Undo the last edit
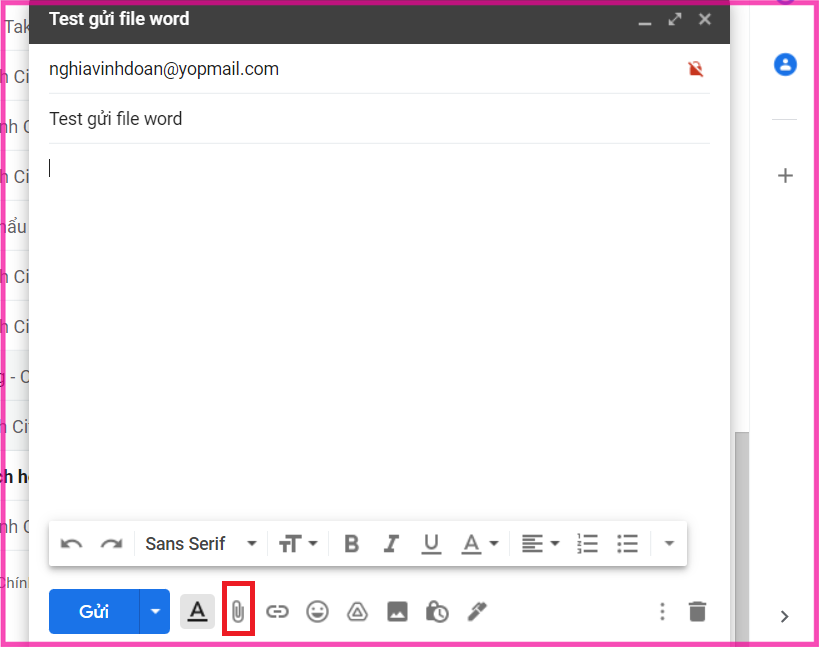This screenshot has width=819, height=647. click(x=72, y=544)
